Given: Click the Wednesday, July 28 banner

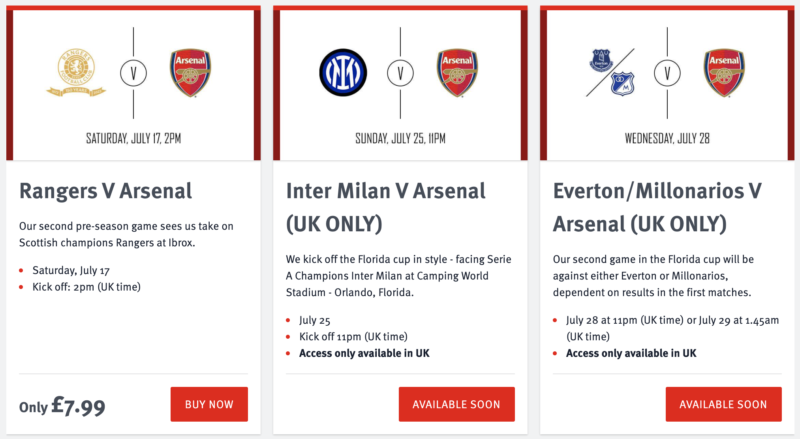Looking at the screenshot, I should [x=667, y=138].
